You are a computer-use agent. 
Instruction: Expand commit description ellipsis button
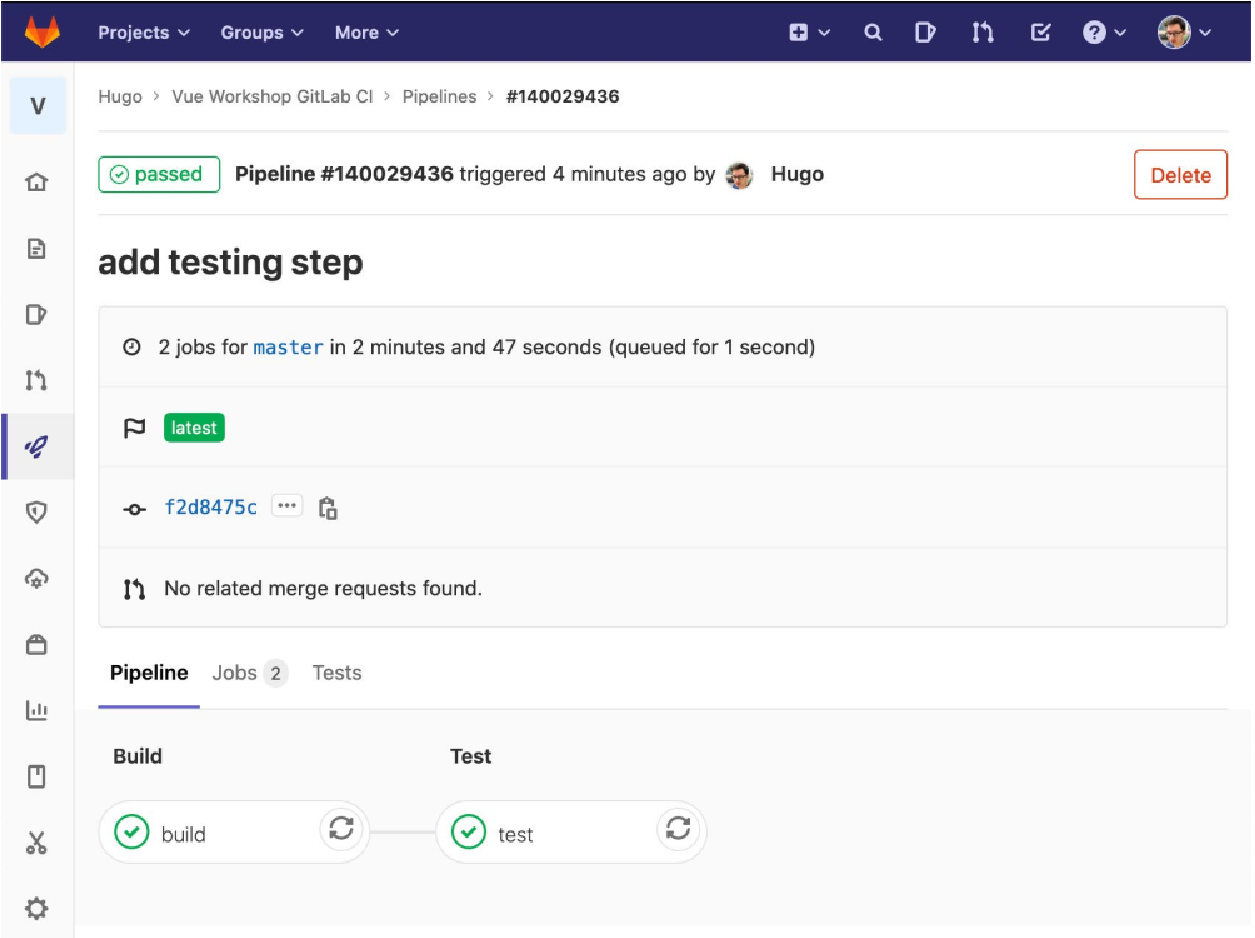(x=287, y=506)
